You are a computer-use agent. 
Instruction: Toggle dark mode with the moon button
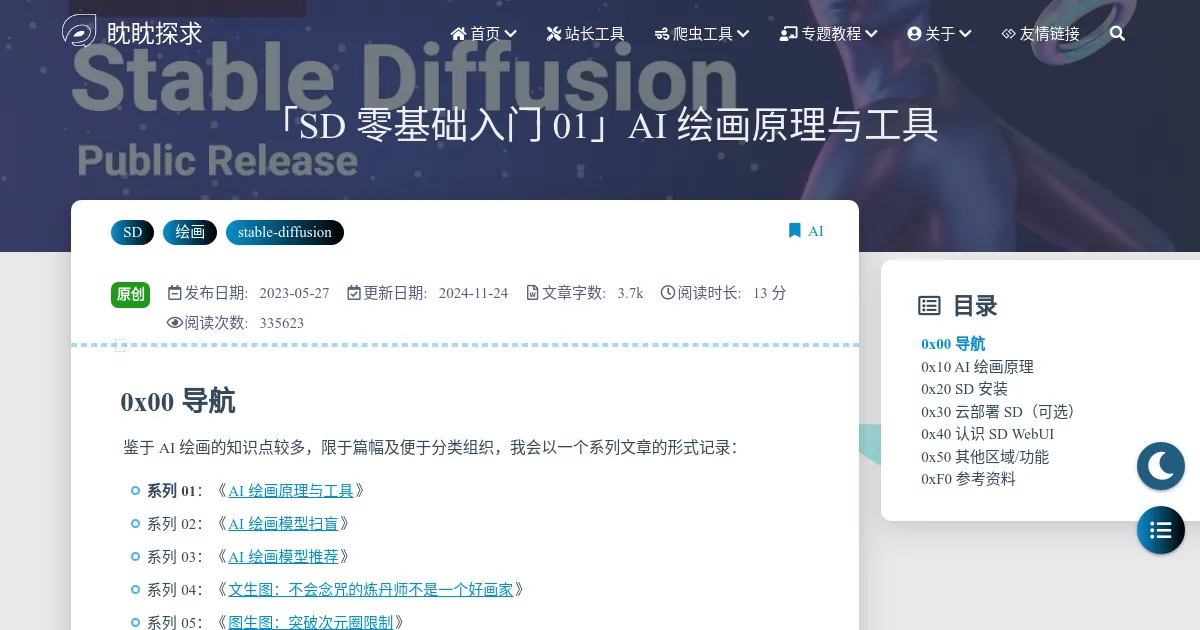point(1160,465)
